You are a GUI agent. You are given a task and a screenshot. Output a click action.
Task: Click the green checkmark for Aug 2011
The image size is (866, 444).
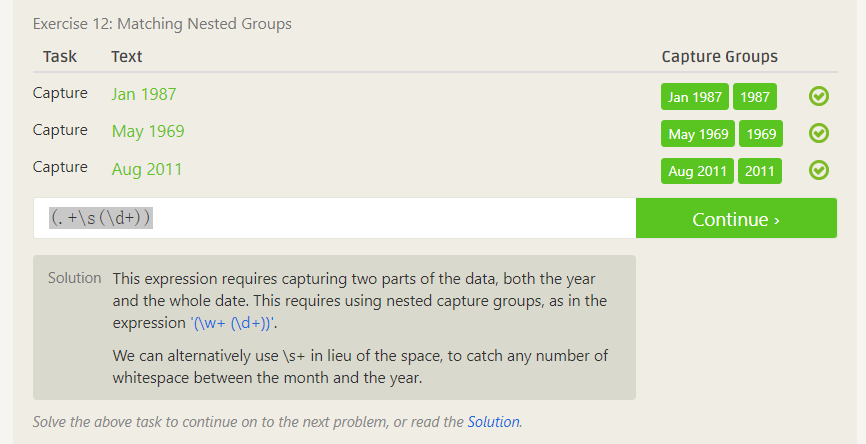pos(818,170)
